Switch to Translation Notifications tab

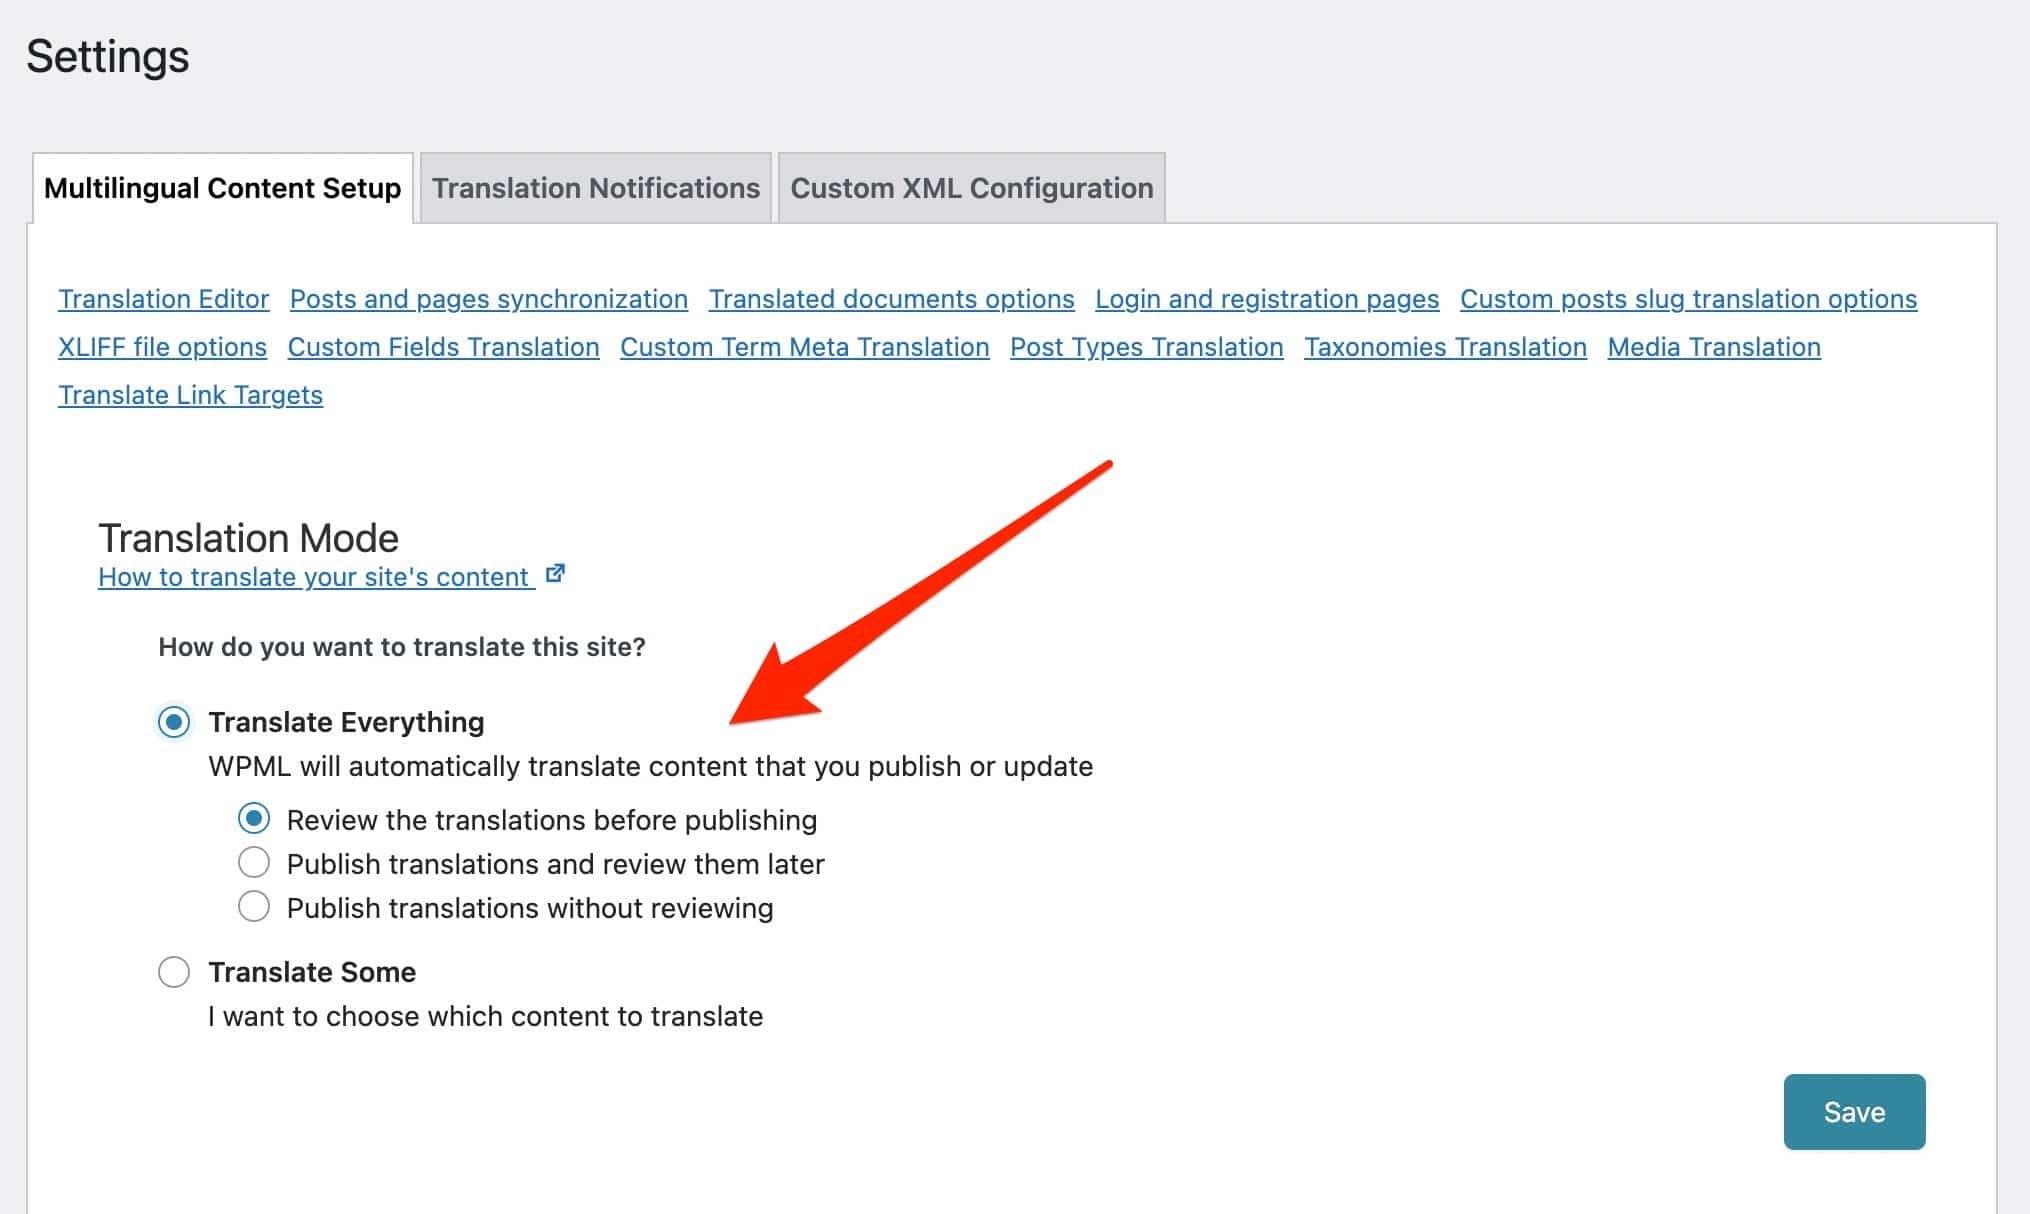pyautogui.click(x=595, y=188)
